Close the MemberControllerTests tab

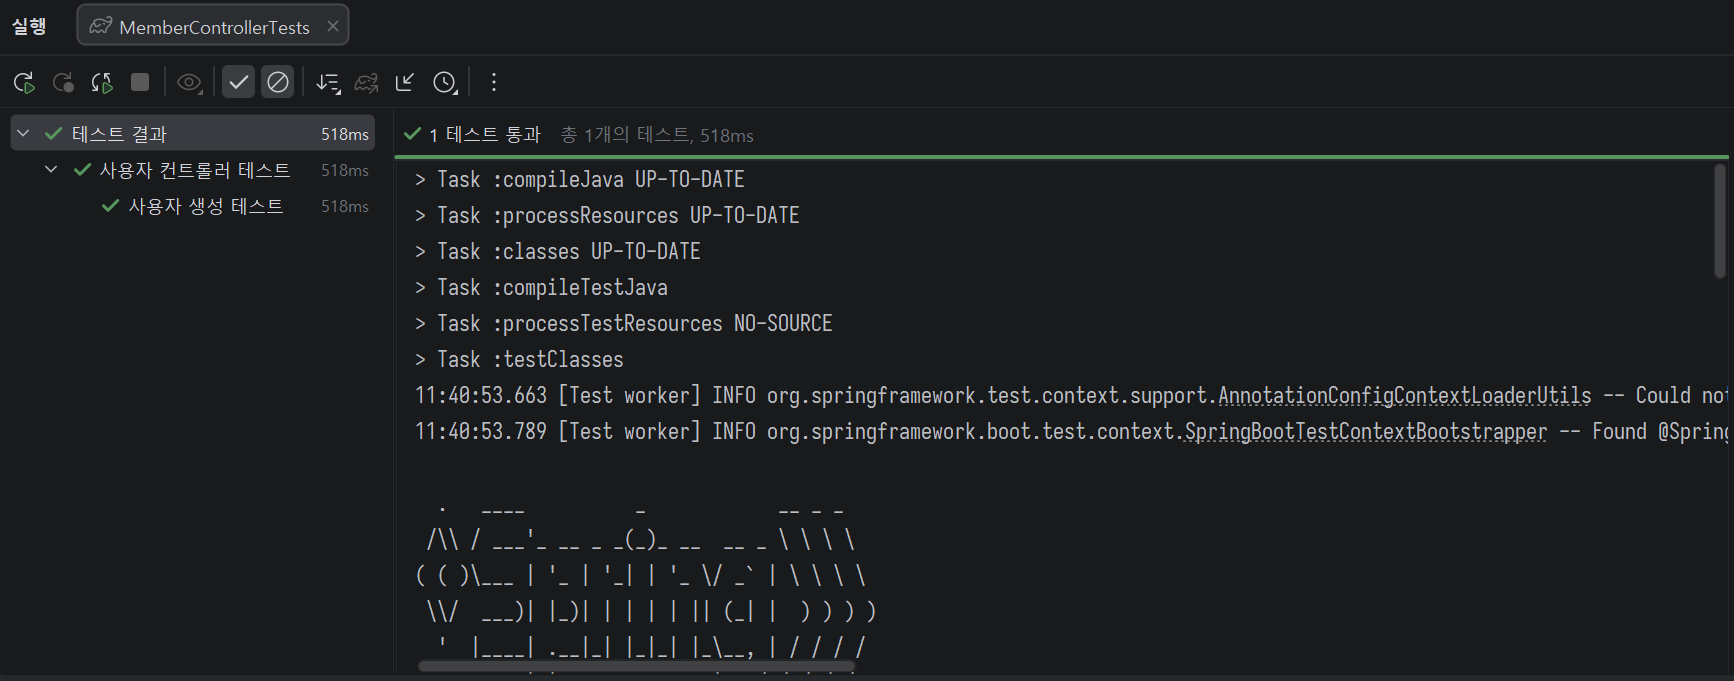click(x=333, y=26)
